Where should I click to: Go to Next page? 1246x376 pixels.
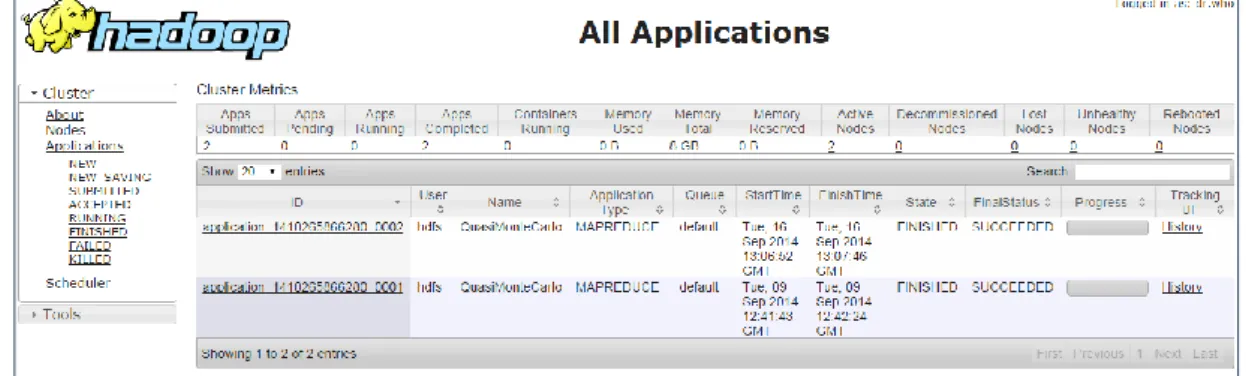pyautogui.click(x=1168, y=354)
